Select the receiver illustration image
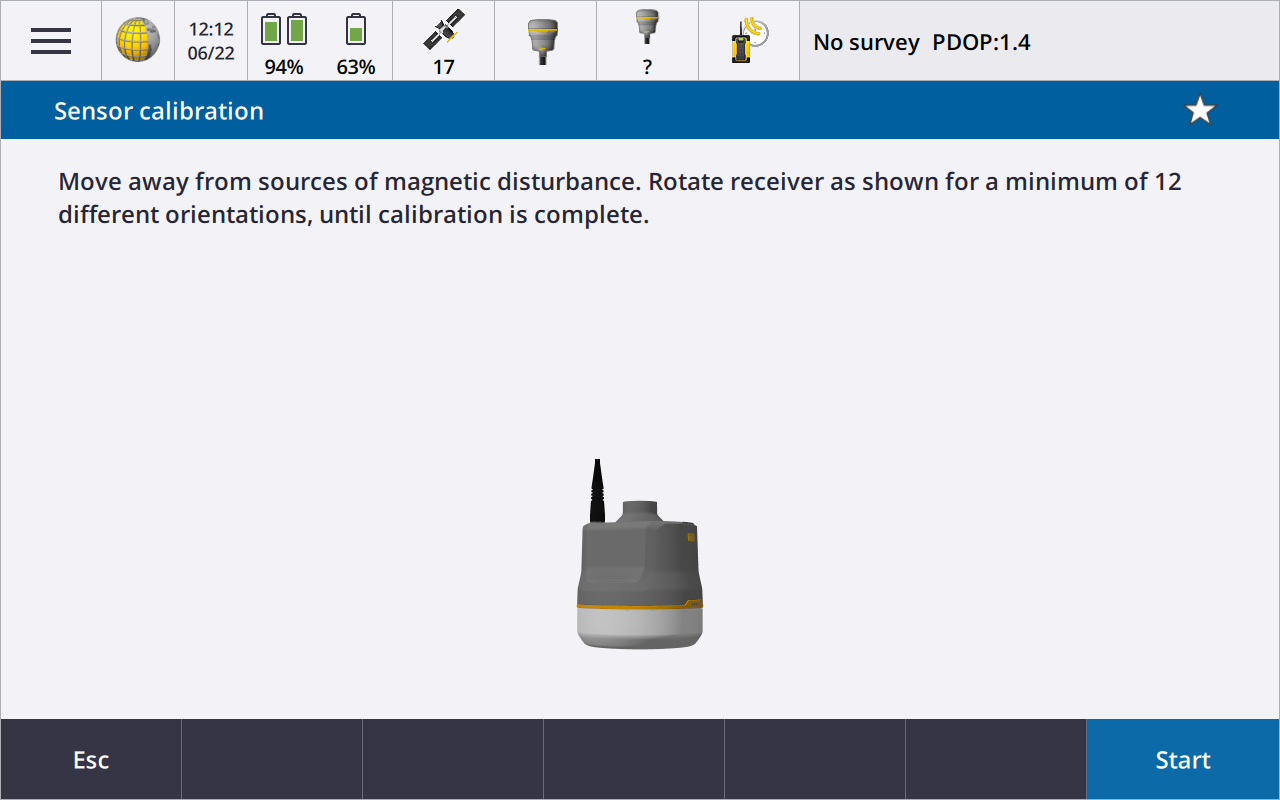 [x=640, y=554]
